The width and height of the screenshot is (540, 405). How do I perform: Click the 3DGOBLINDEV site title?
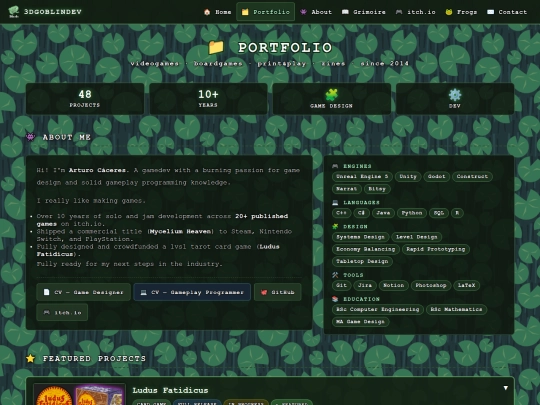pos(53,12)
